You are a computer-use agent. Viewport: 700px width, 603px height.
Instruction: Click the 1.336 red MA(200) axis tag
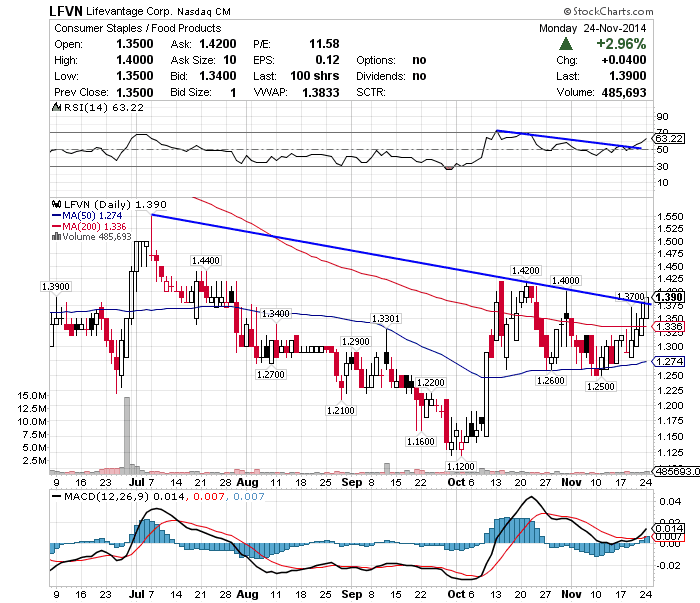click(668, 327)
